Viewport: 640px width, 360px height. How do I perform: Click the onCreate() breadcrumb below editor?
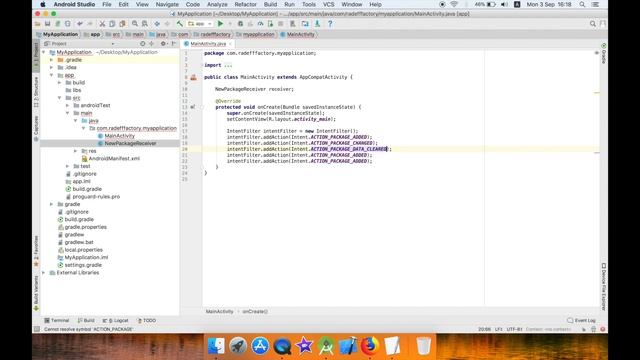pyautogui.click(x=255, y=311)
